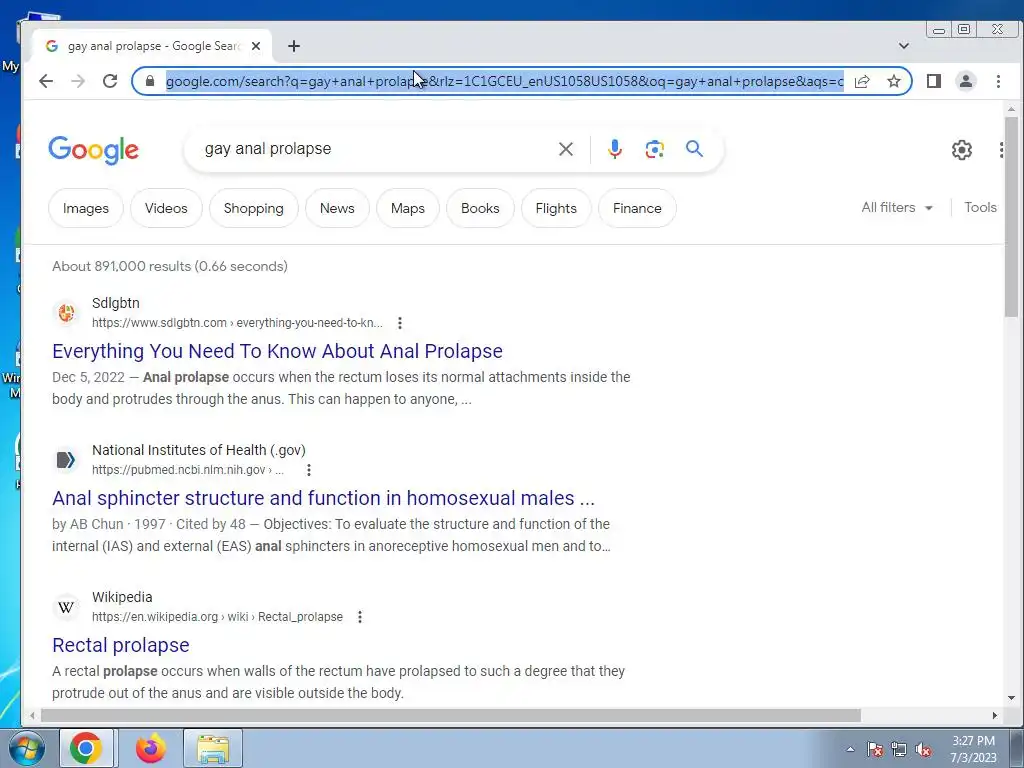Click the Sdlgbtn site favicon
The image size is (1024, 768).
[x=66, y=313]
